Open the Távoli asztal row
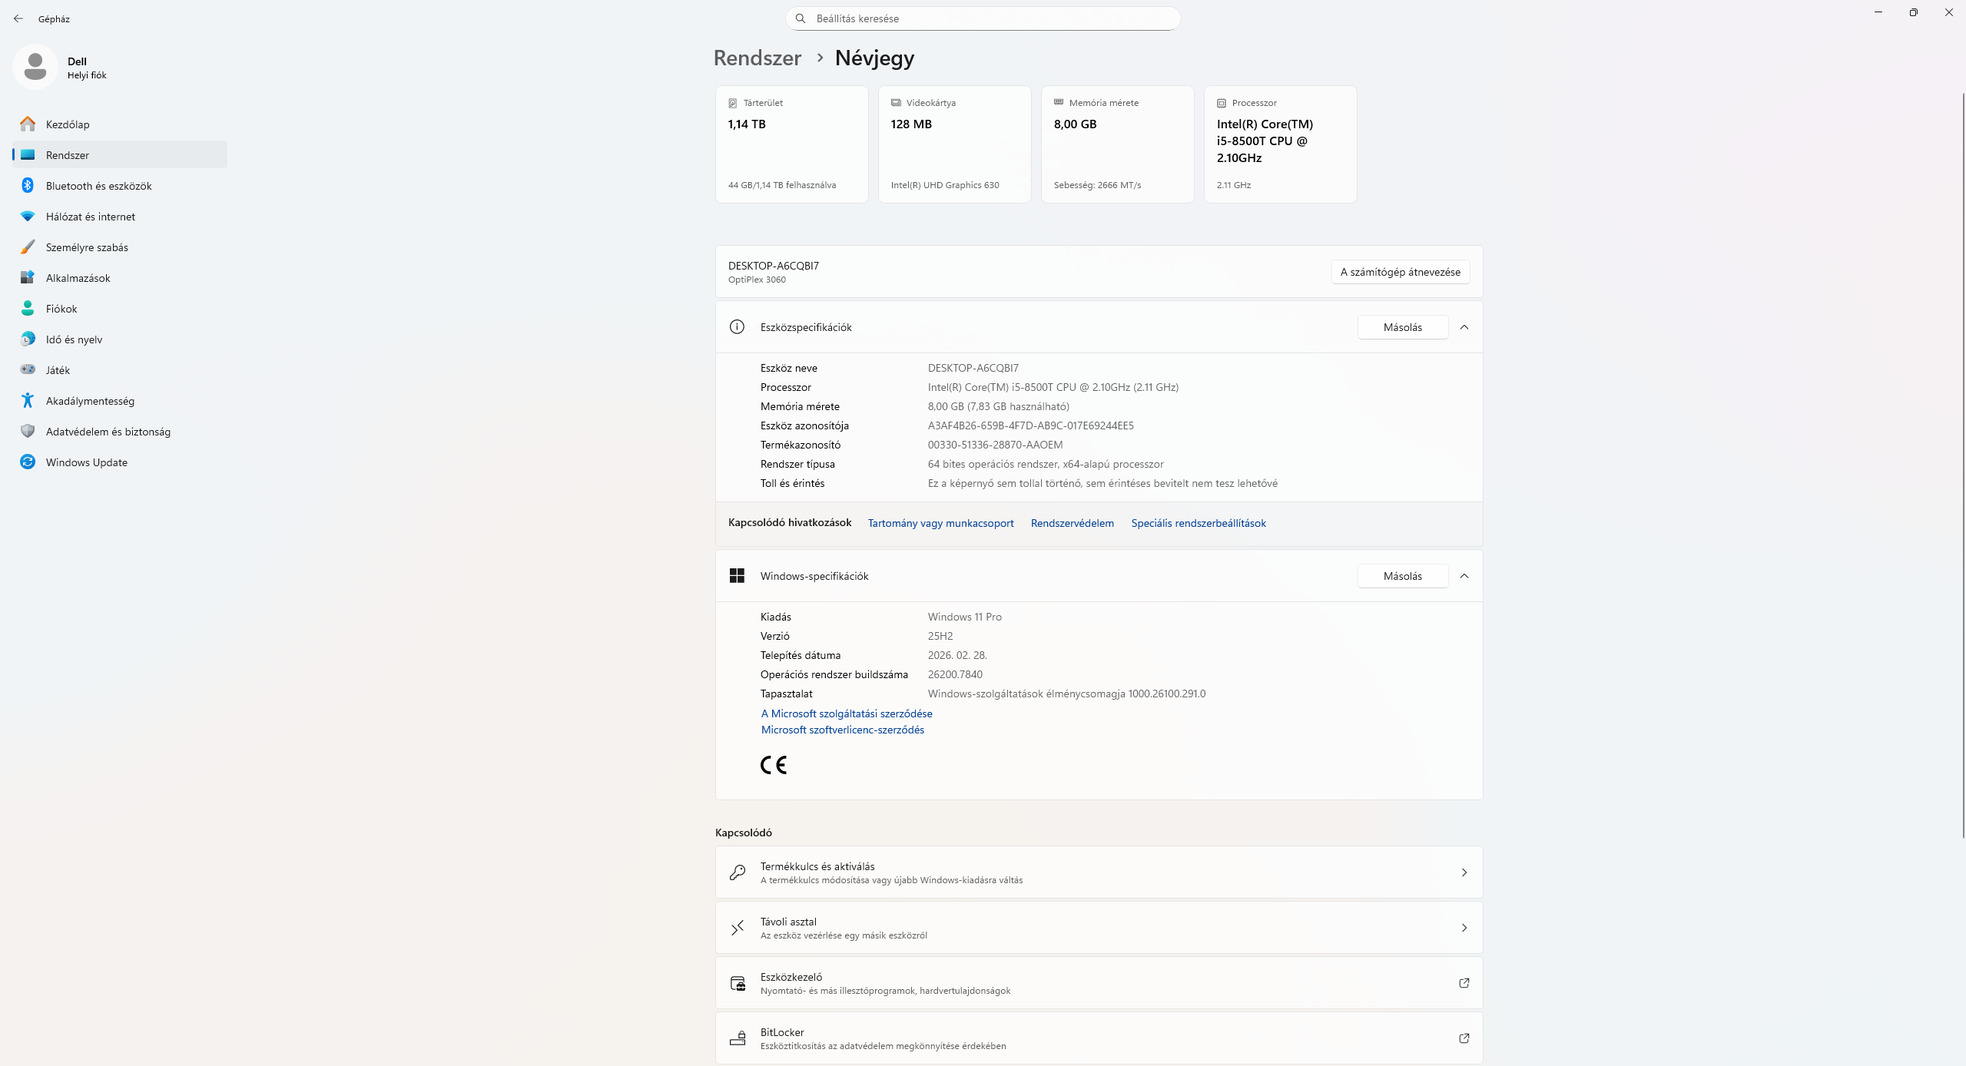The height and width of the screenshot is (1066, 1966). tap(1098, 928)
